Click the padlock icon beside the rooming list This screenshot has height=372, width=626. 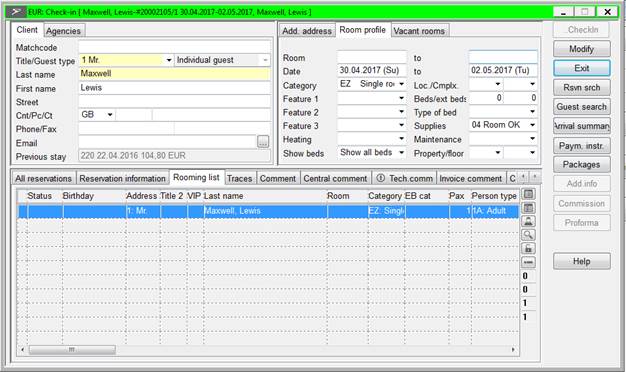(x=528, y=248)
